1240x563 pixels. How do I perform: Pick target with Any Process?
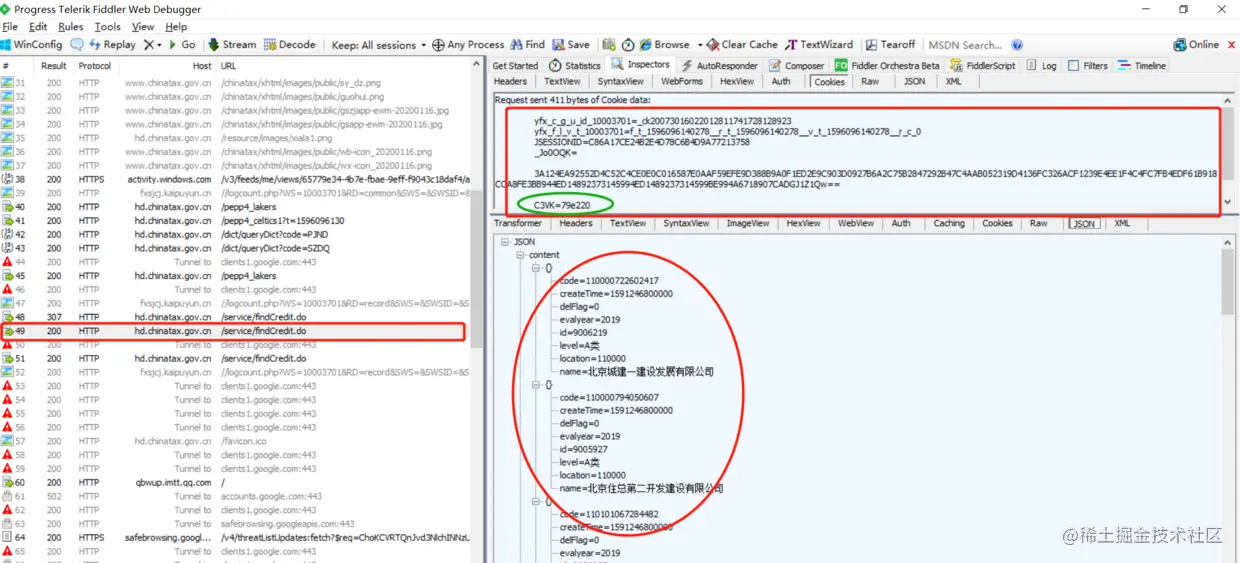point(468,45)
